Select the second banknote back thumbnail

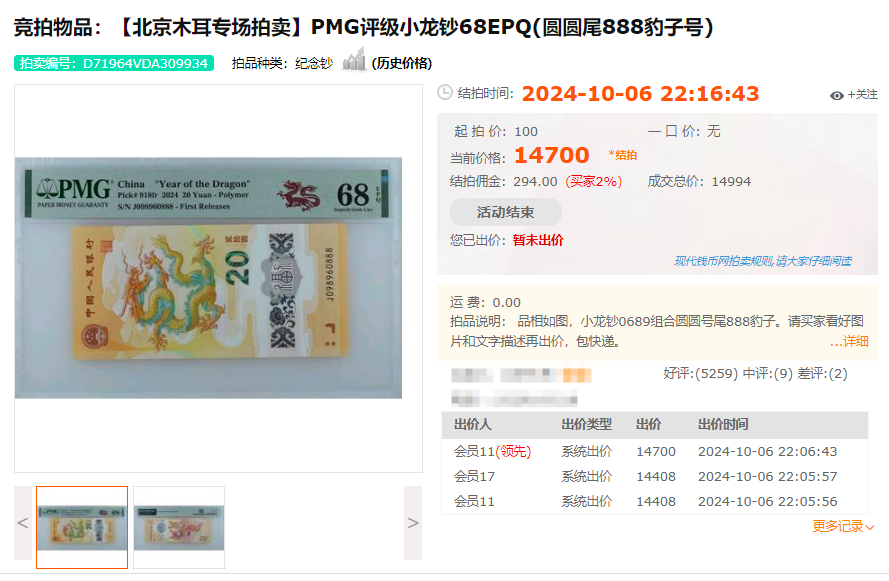pyautogui.click(x=179, y=527)
